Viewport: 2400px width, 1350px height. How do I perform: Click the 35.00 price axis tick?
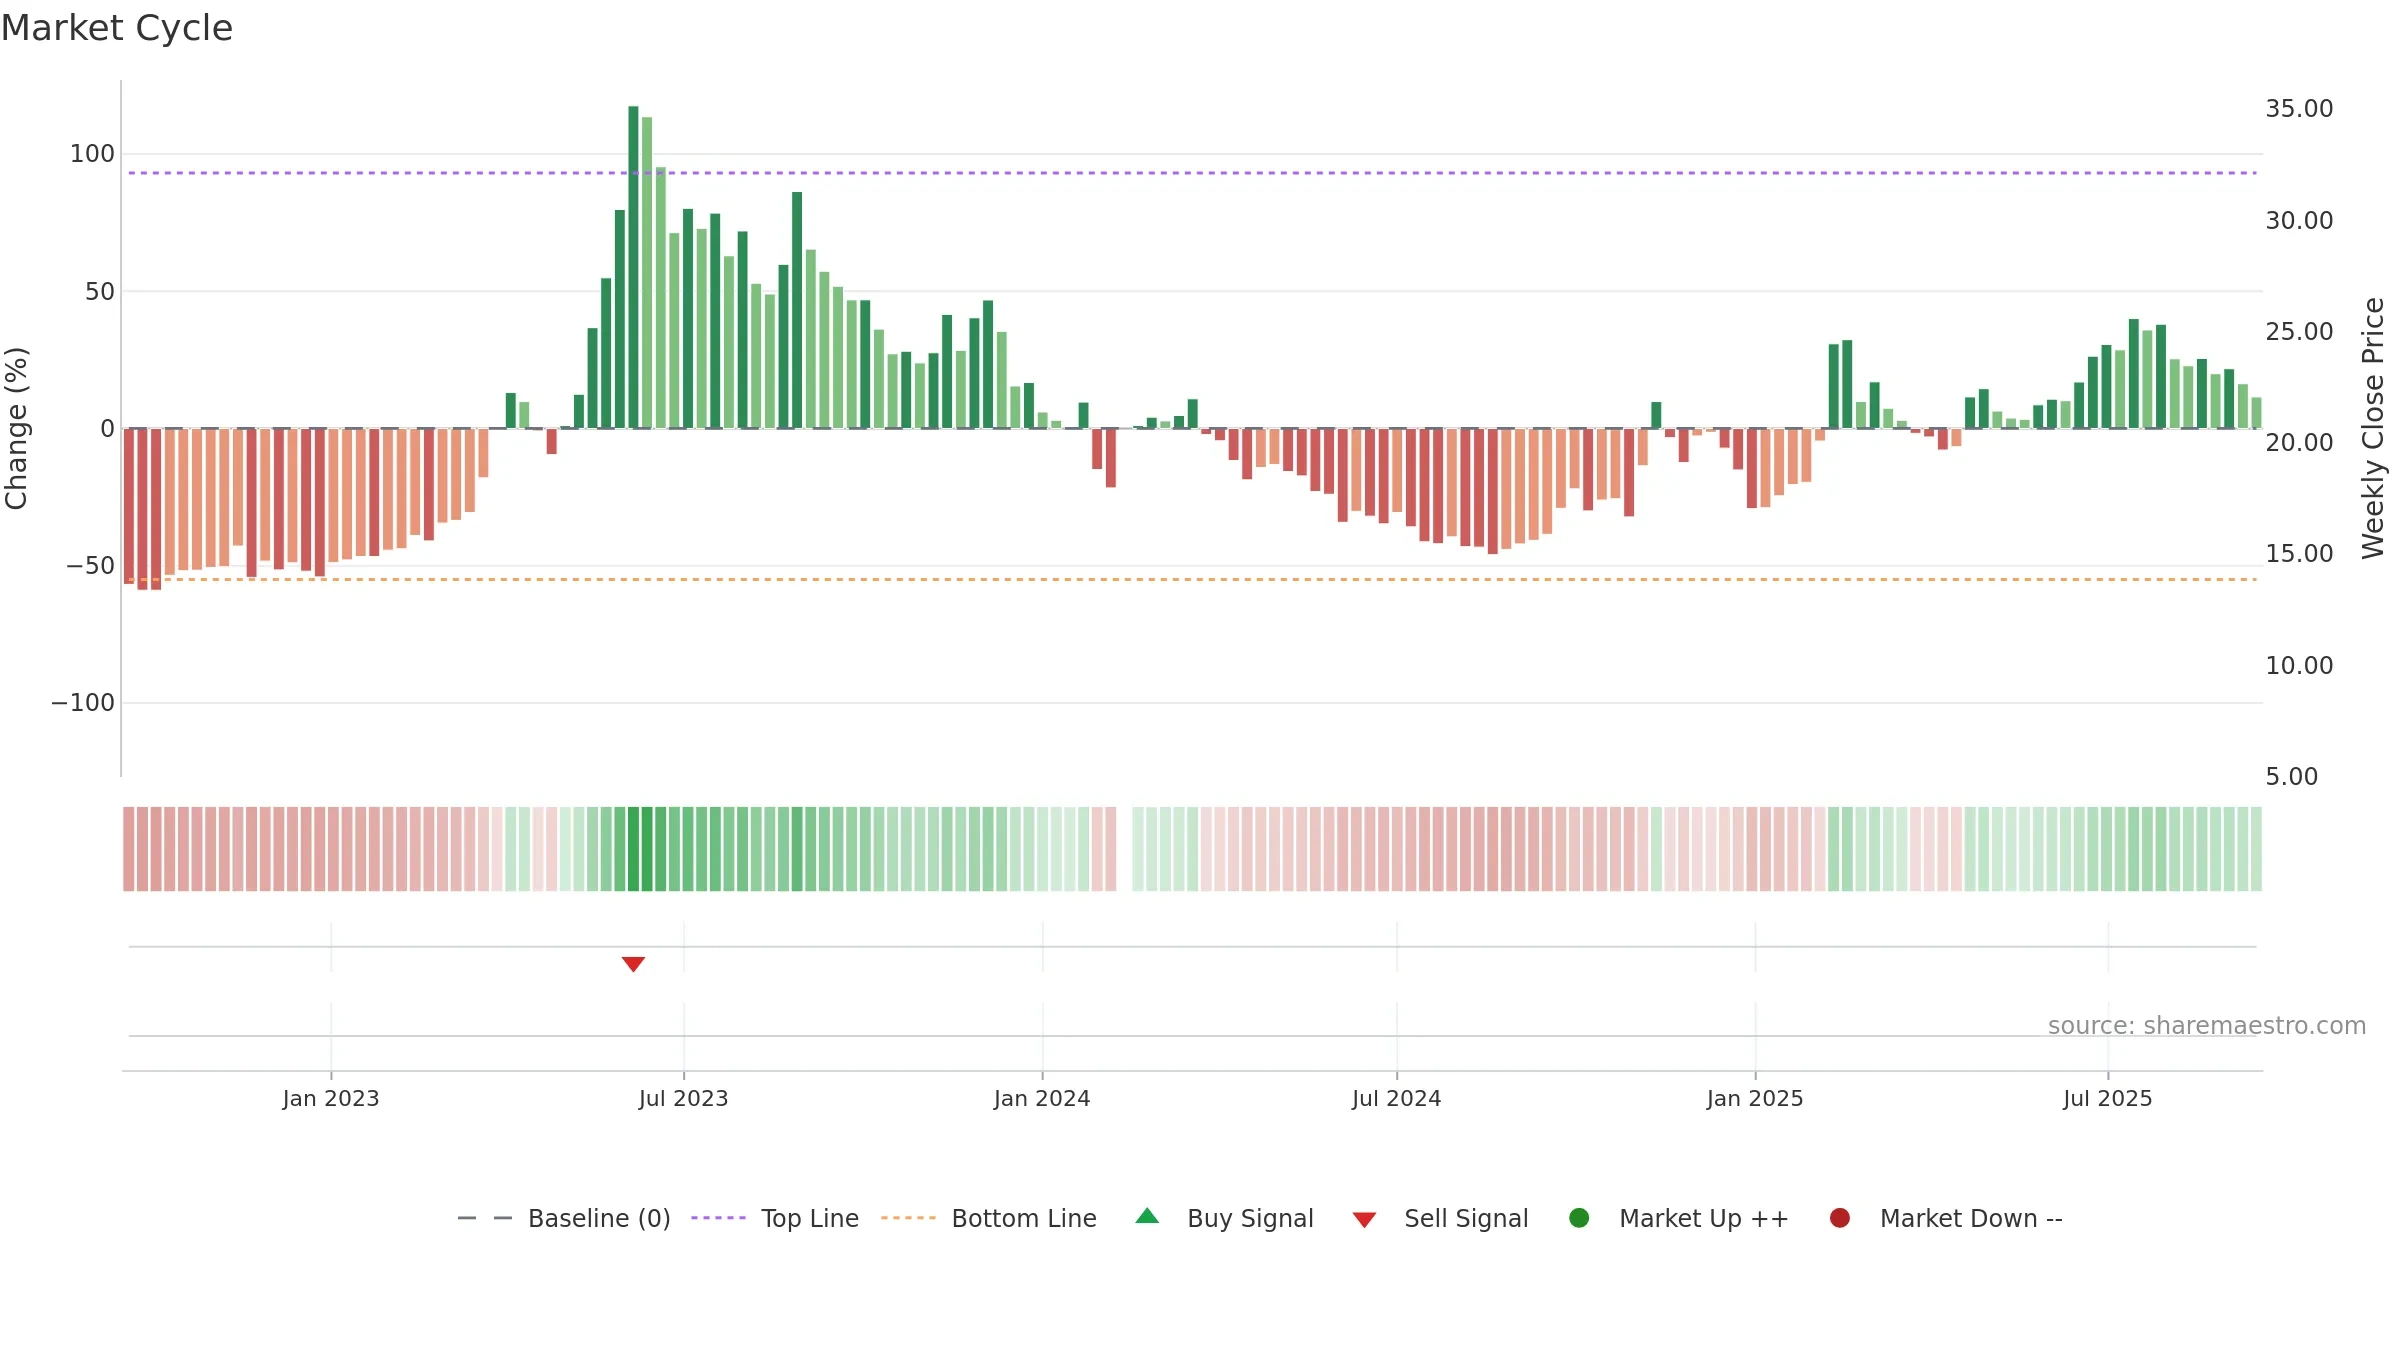pyautogui.click(x=2299, y=109)
